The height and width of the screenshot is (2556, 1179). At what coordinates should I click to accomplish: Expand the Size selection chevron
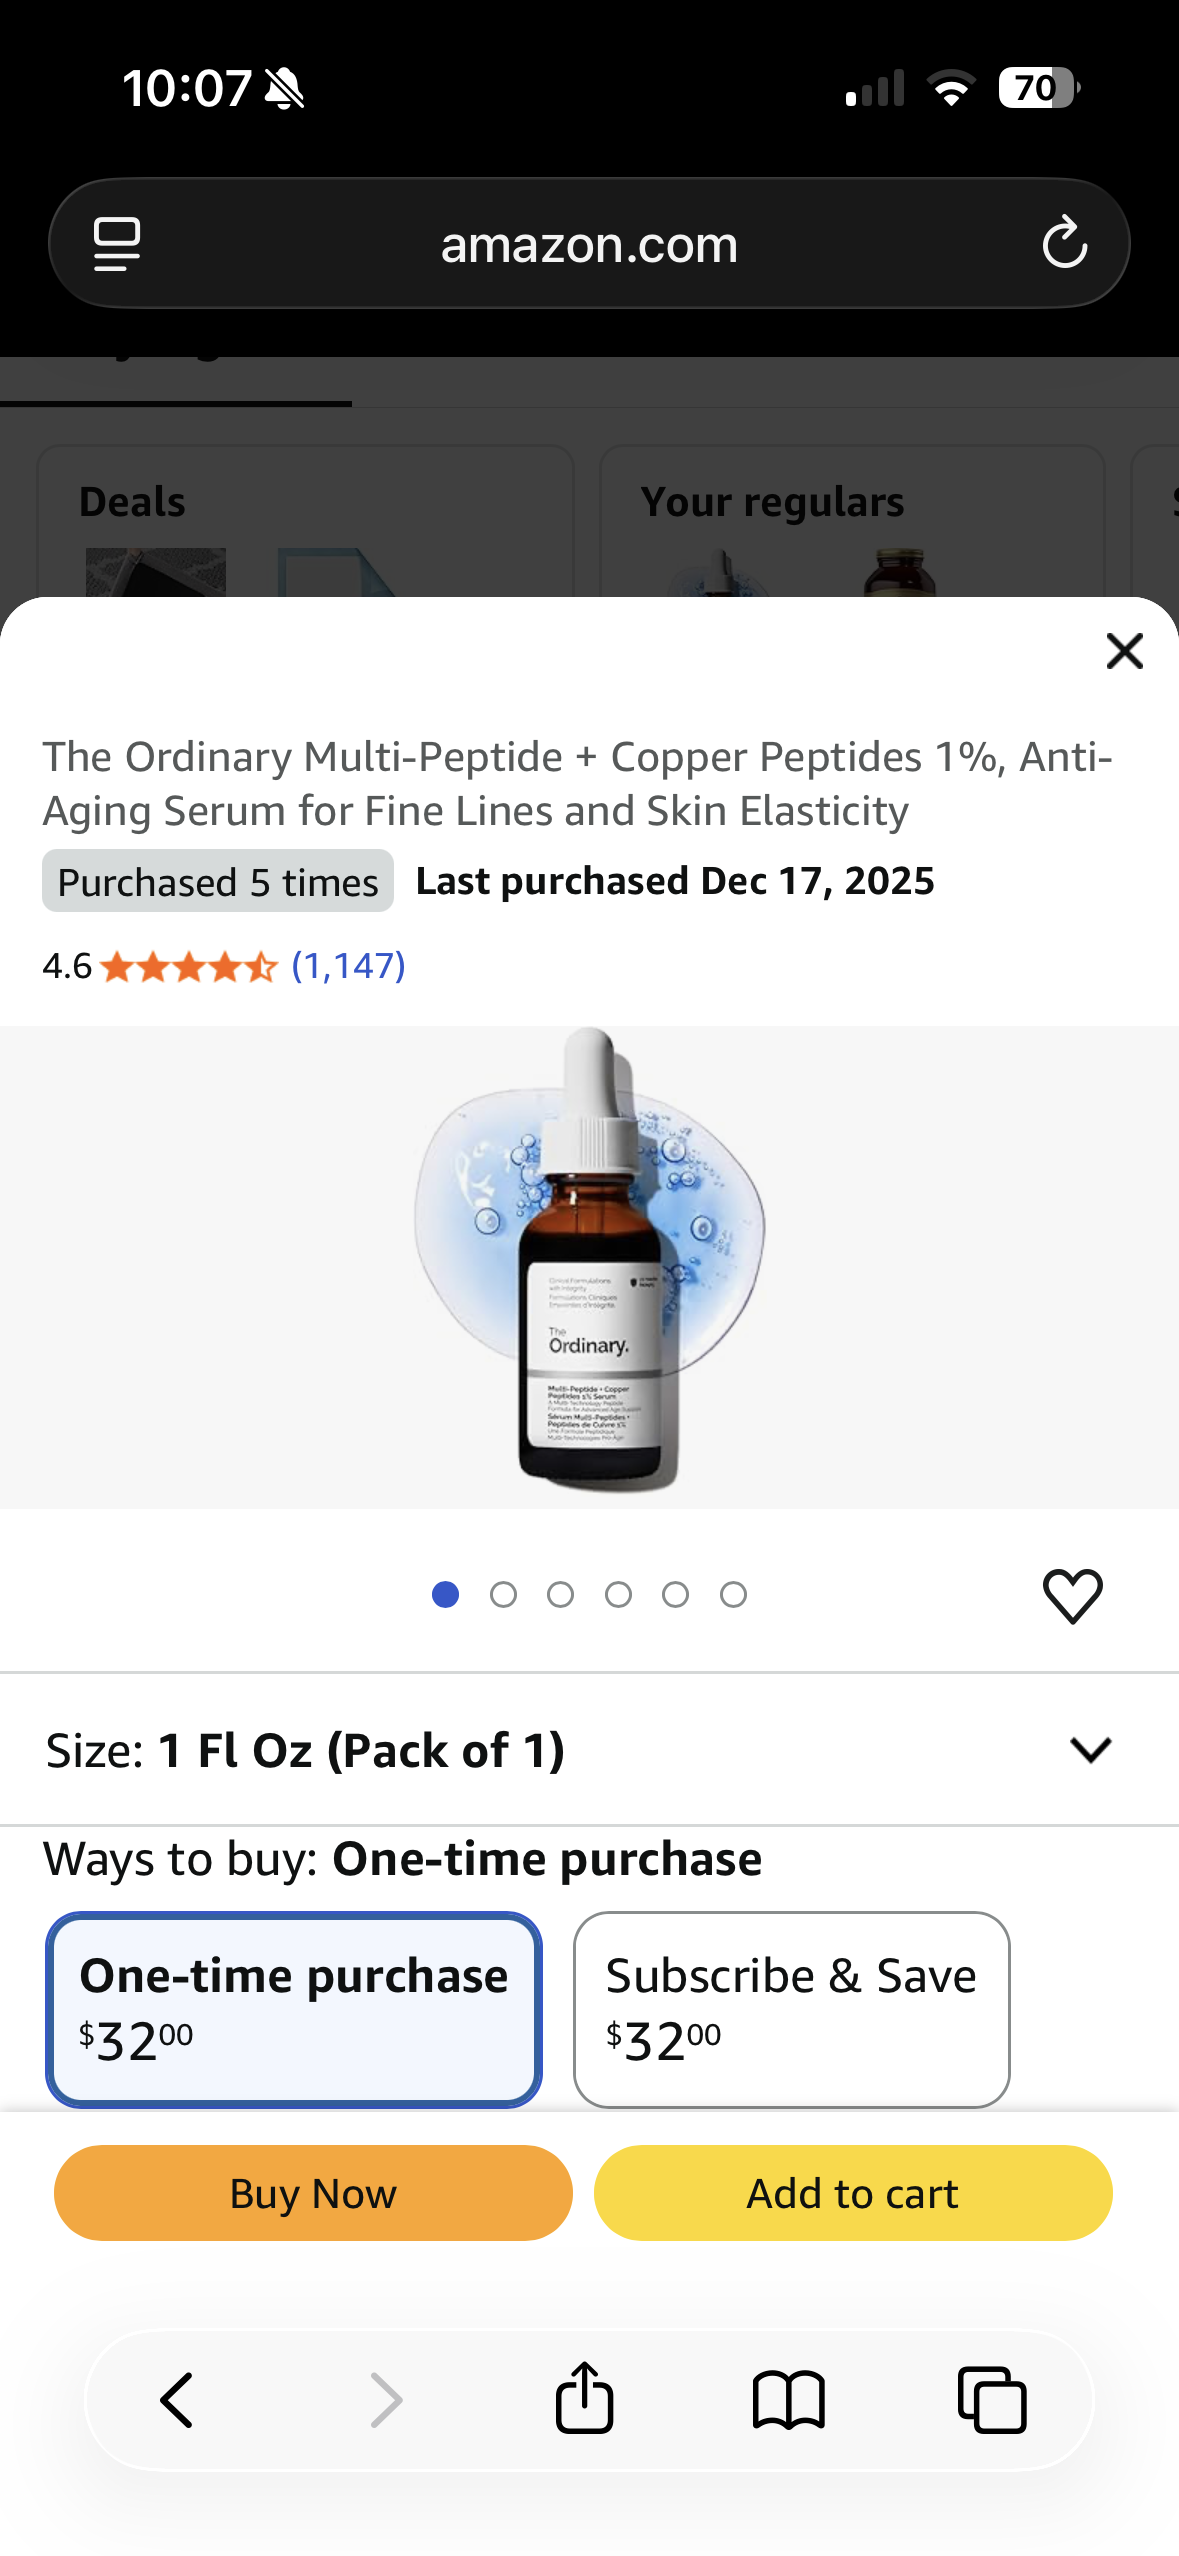1090,1750
